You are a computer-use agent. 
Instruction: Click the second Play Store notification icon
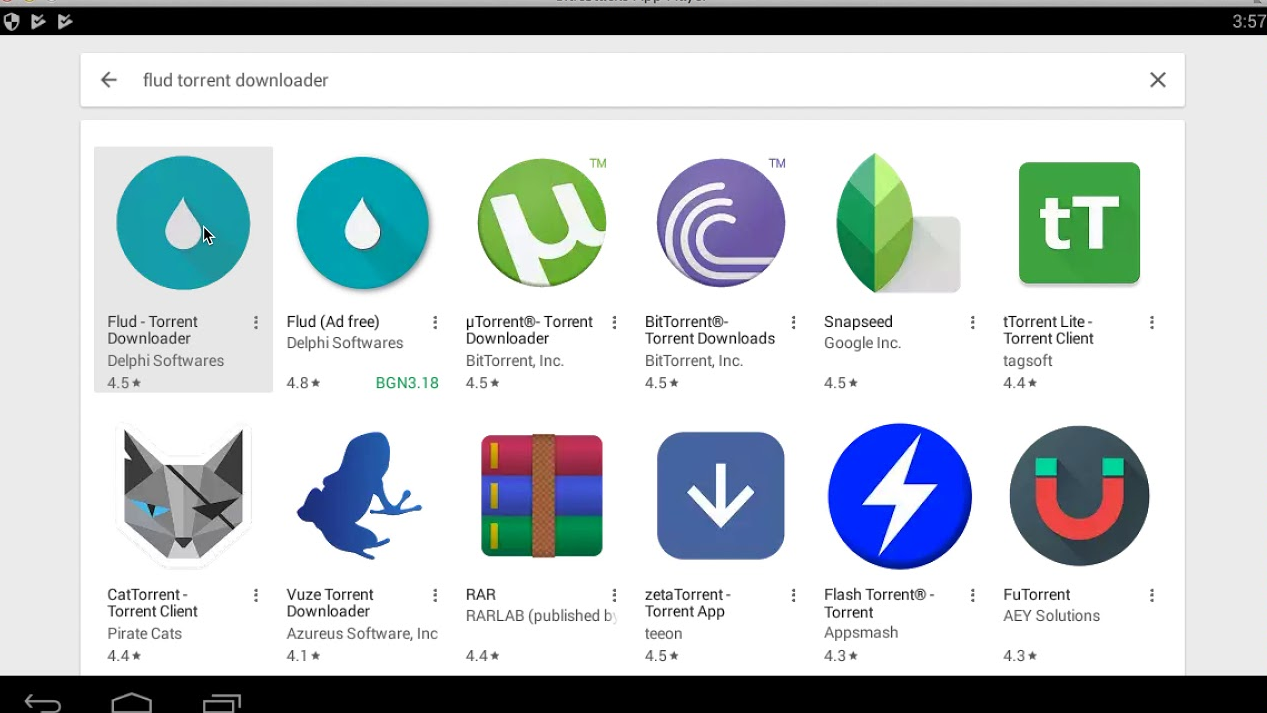65,21
